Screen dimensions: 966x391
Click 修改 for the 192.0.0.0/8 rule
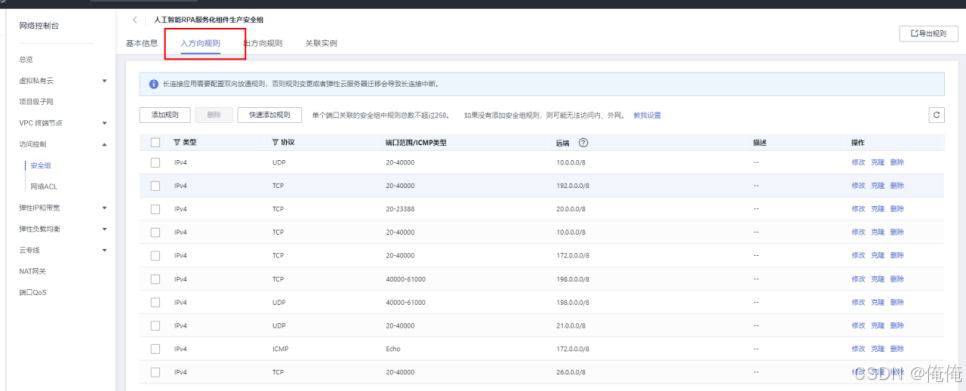click(858, 185)
